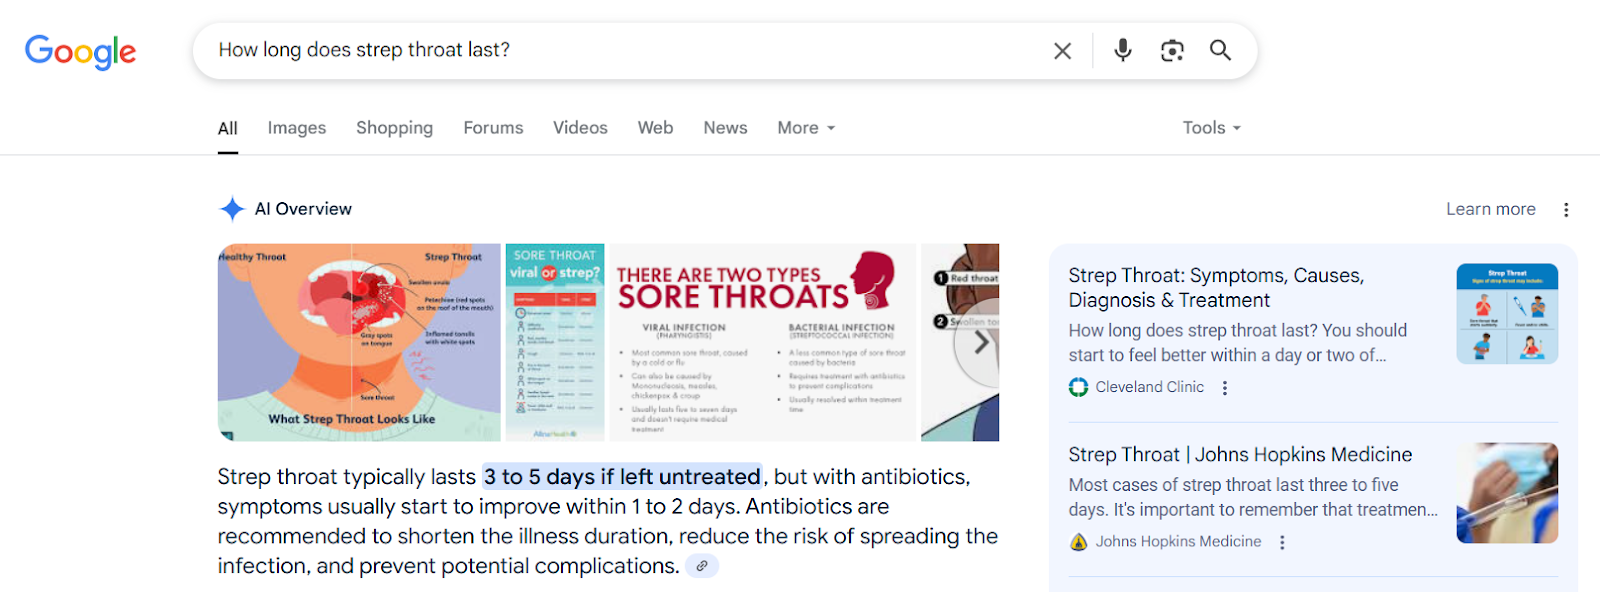Open Google Lens image search icon

tap(1172, 50)
